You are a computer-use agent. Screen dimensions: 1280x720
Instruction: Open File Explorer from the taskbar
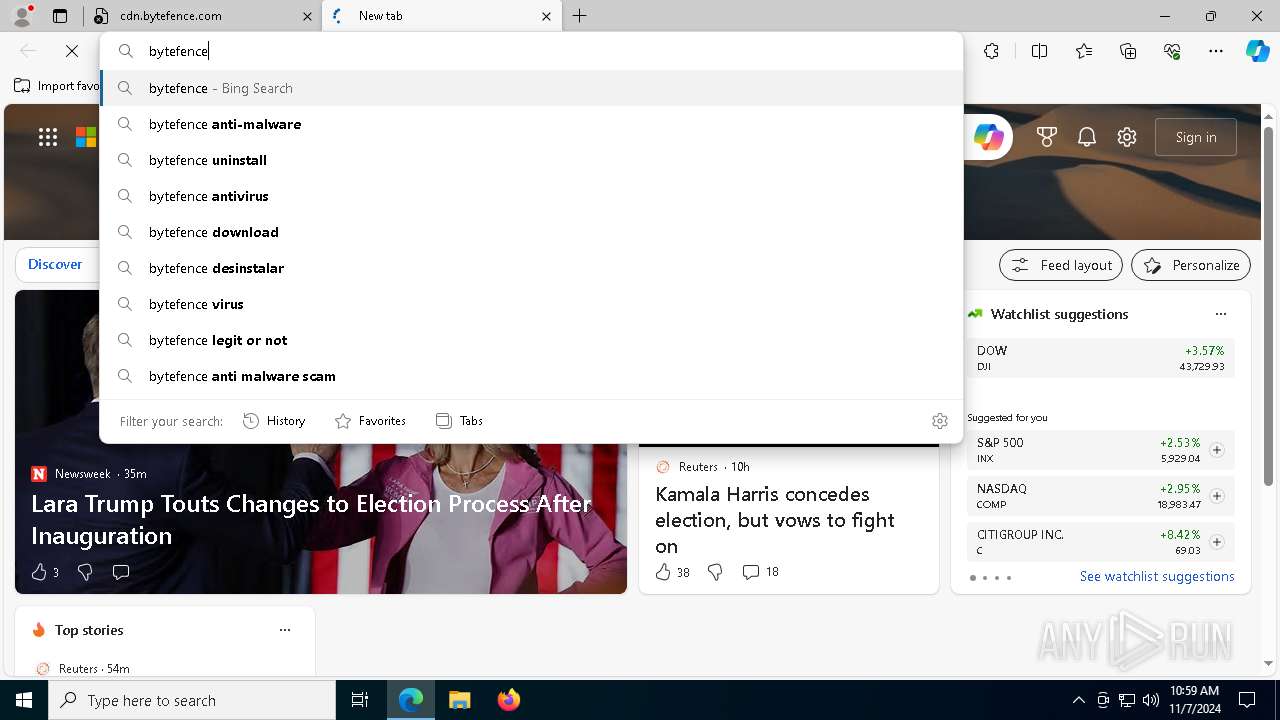pyautogui.click(x=459, y=700)
